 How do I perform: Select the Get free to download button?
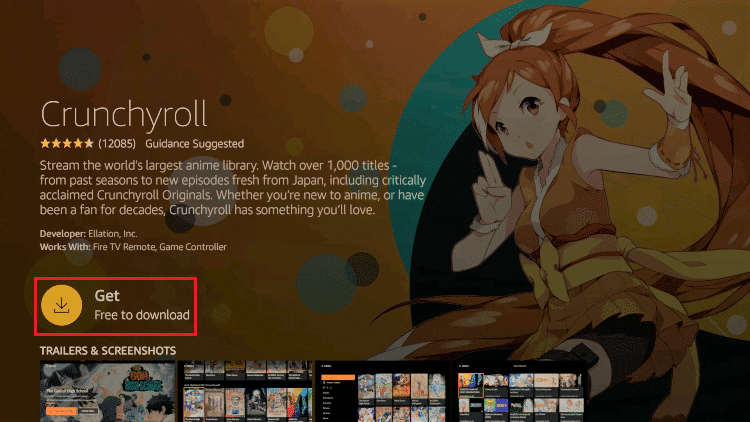pos(115,306)
